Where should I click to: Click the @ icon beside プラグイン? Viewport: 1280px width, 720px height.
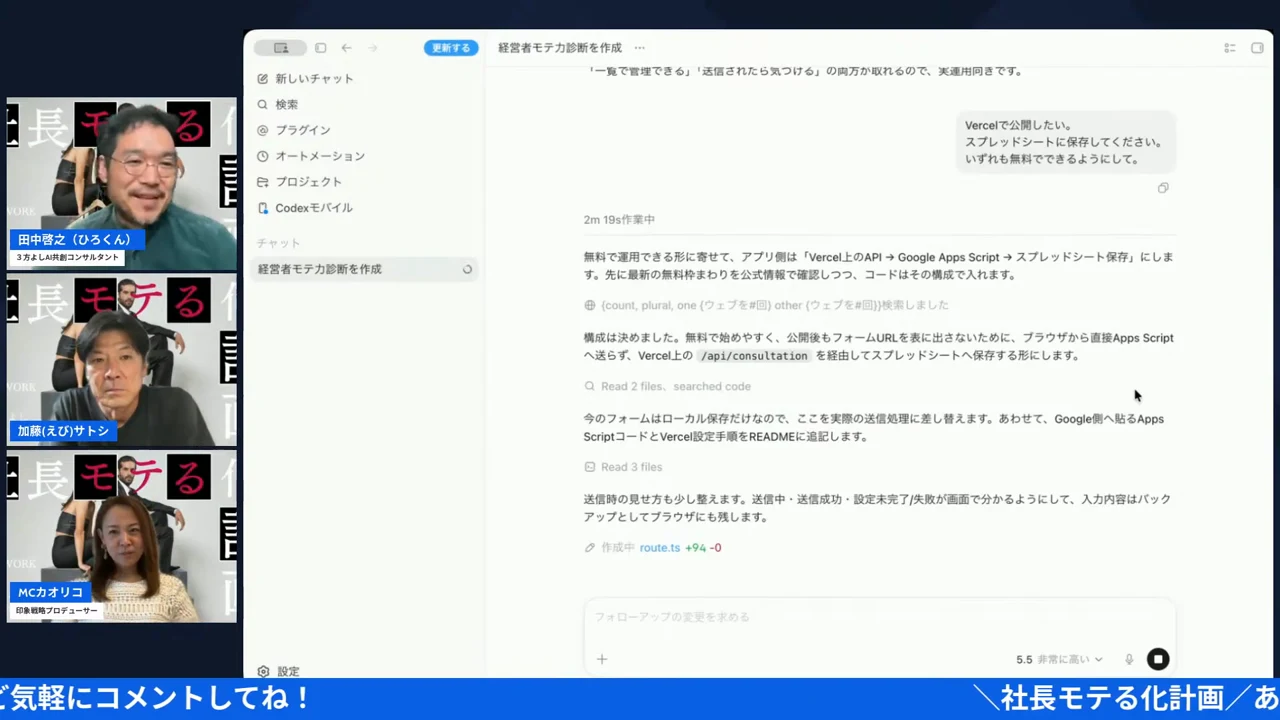[263, 130]
